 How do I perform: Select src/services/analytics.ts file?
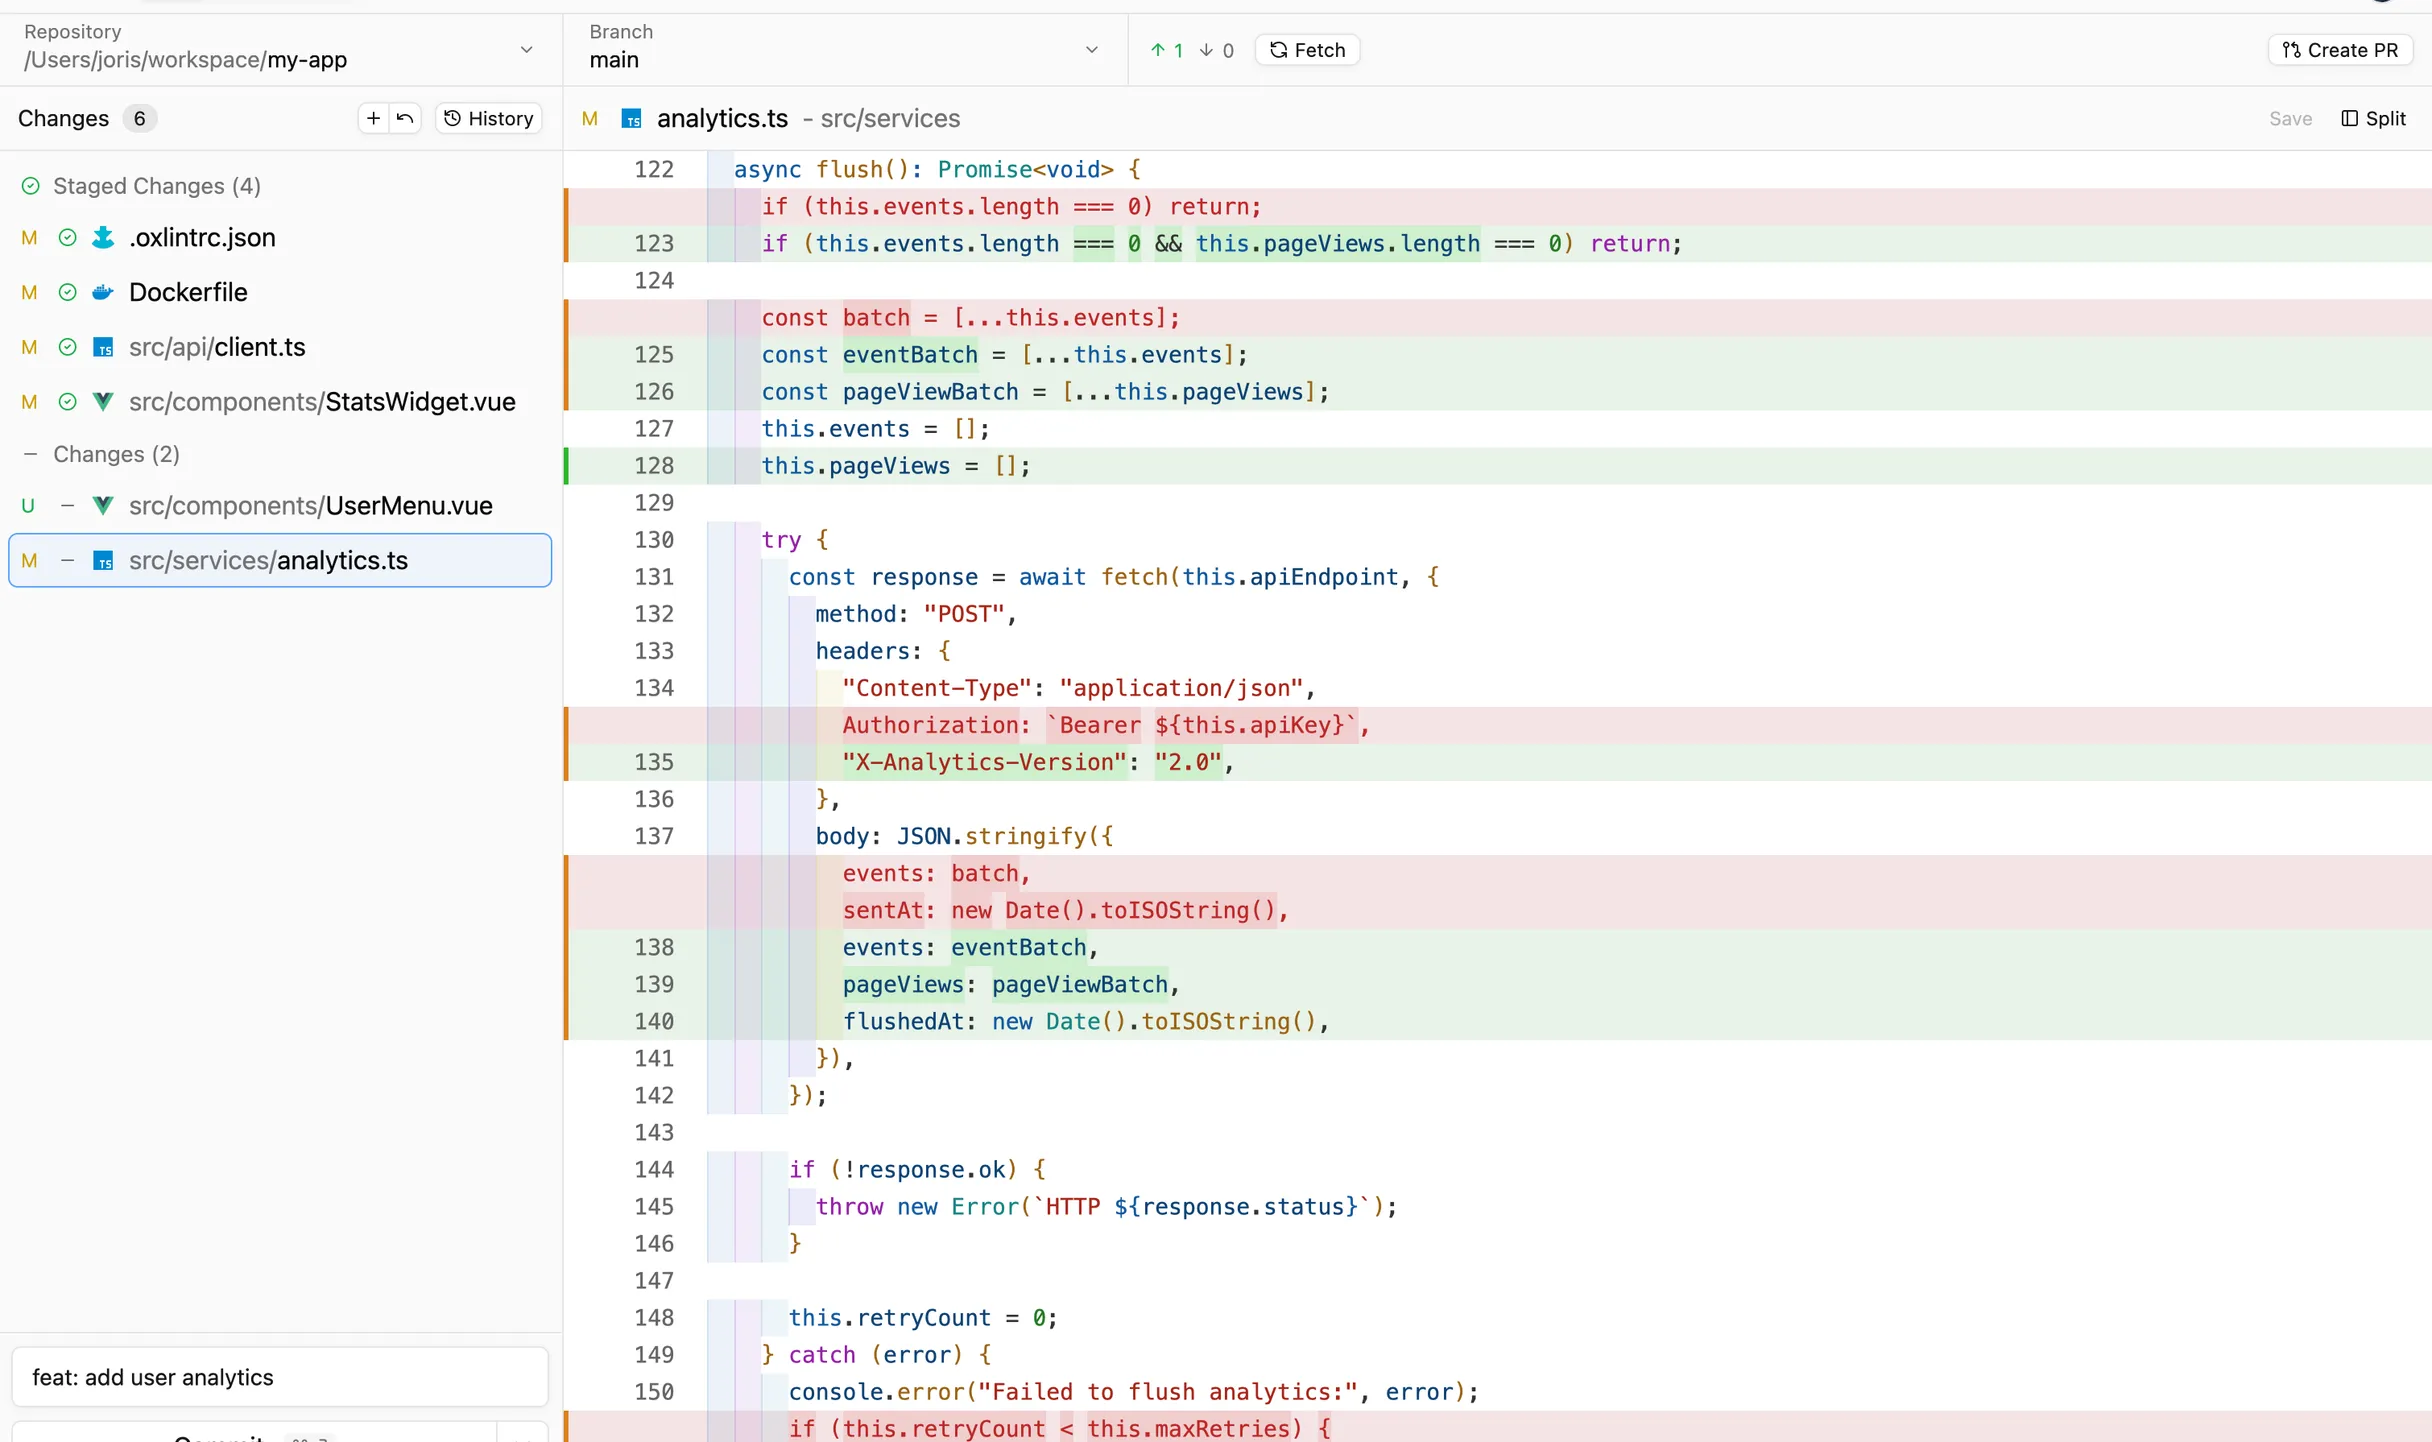280,561
